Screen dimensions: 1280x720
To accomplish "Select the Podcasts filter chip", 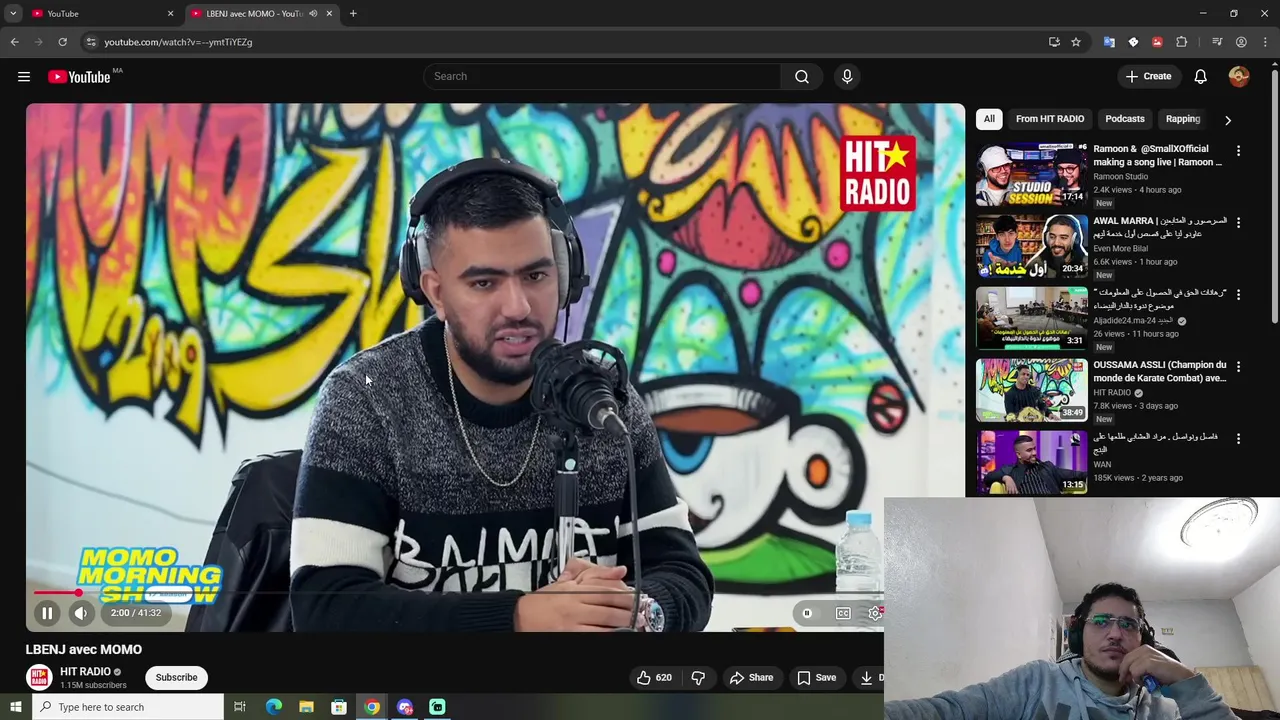I will [1125, 119].
